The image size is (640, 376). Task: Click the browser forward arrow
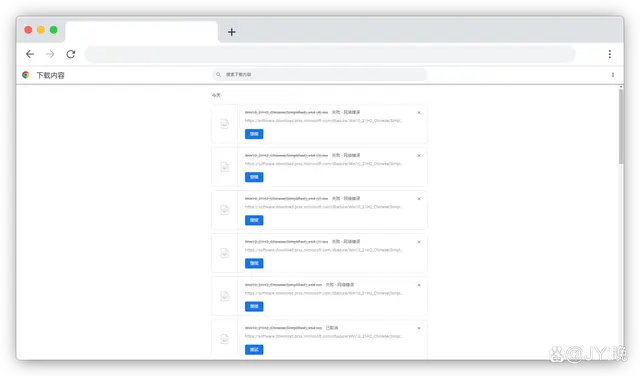[50, 54]
